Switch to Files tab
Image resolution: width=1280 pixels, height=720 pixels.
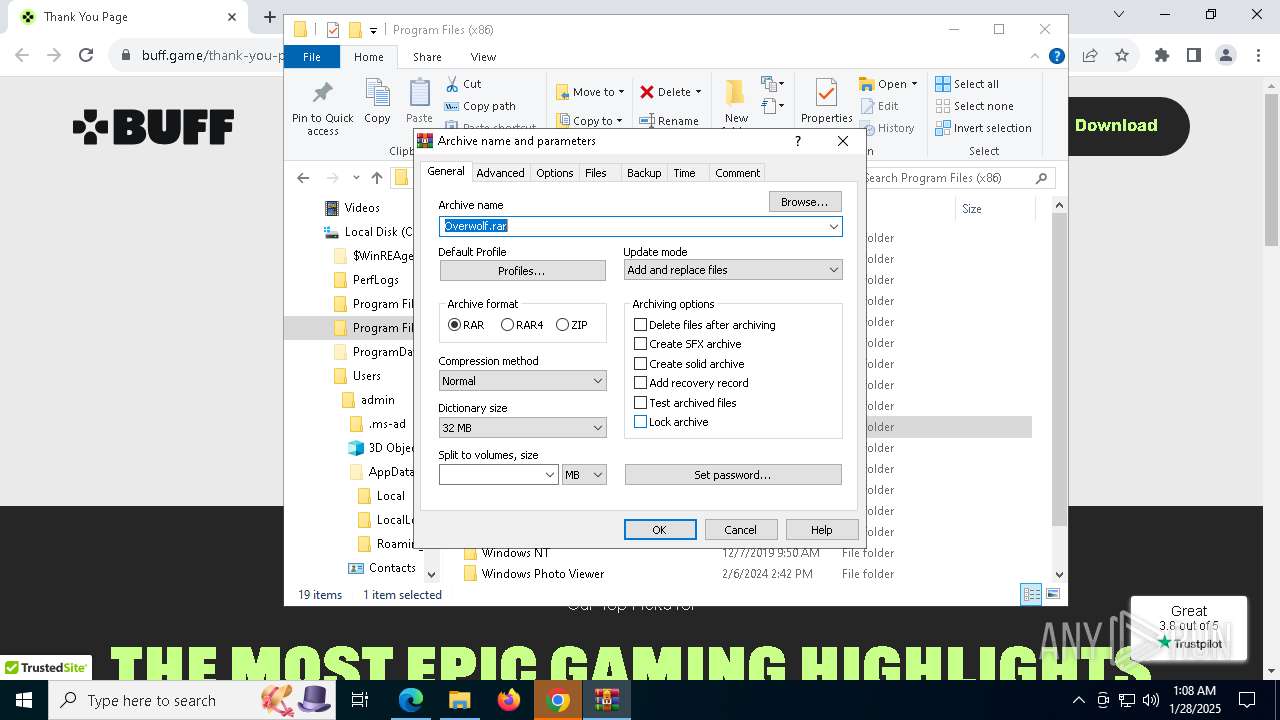(x=596, y=173)
